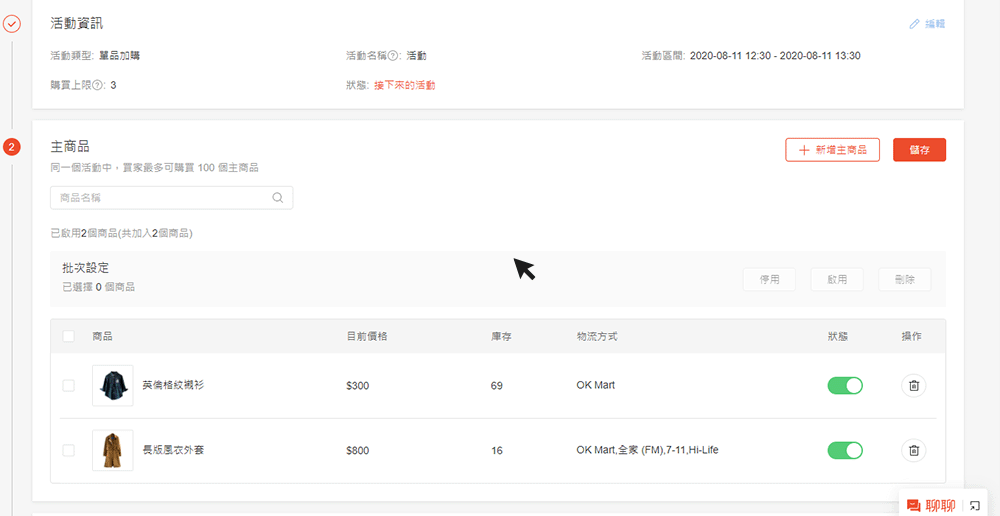Toggle status switch for 長版風衣外套
Screen dimensions: 1000x516
pos(845,451)
